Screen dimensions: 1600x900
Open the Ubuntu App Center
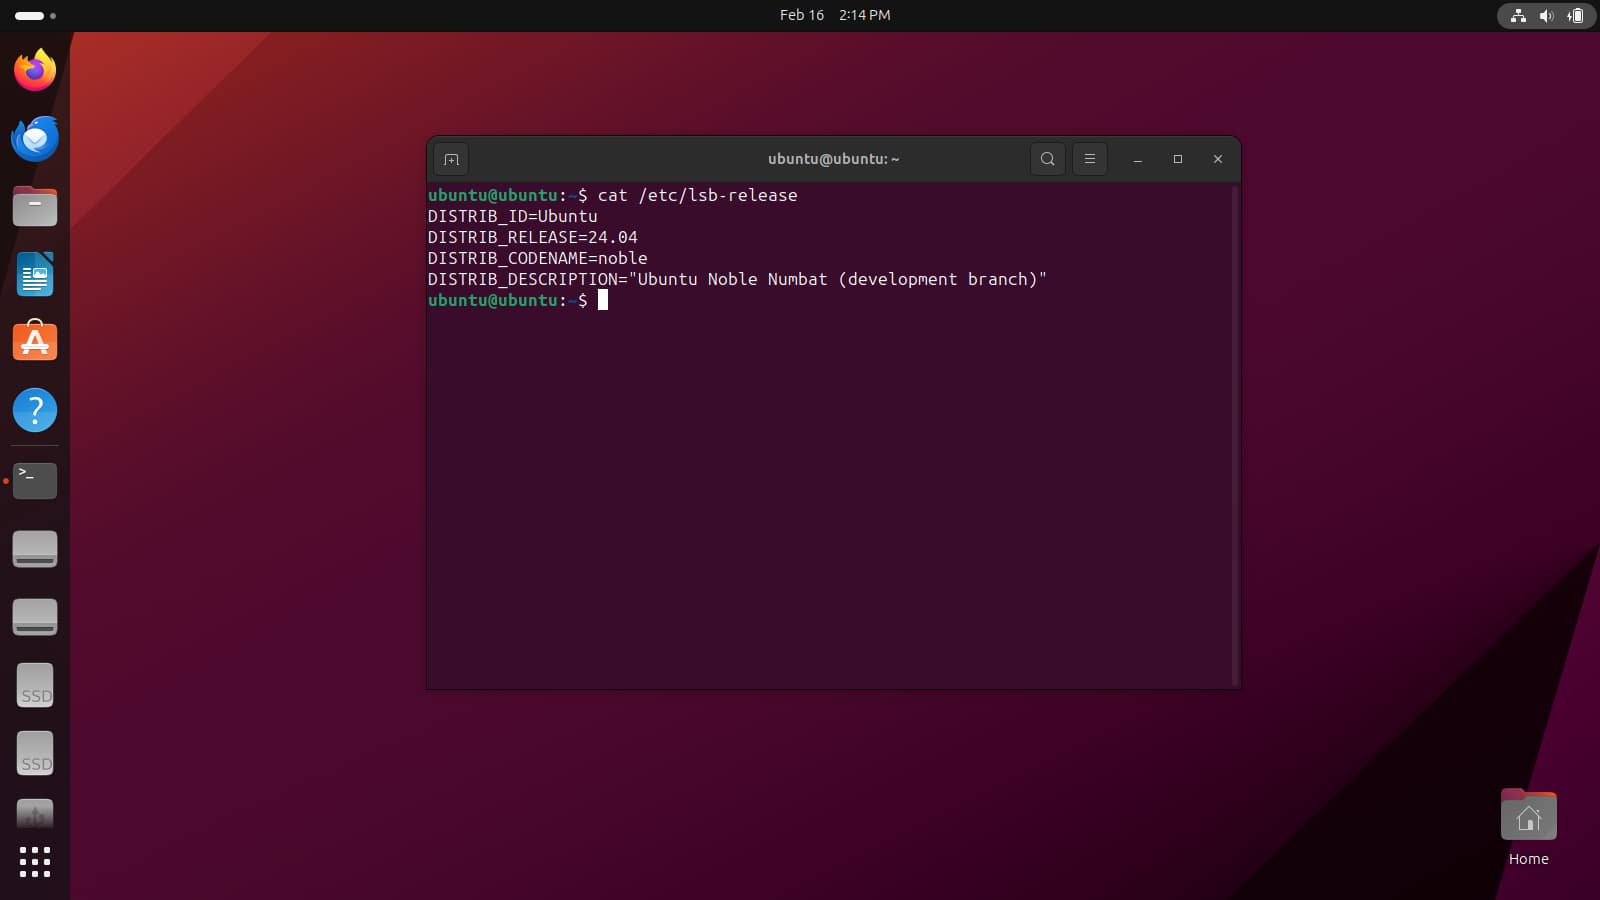coord(35,342)
